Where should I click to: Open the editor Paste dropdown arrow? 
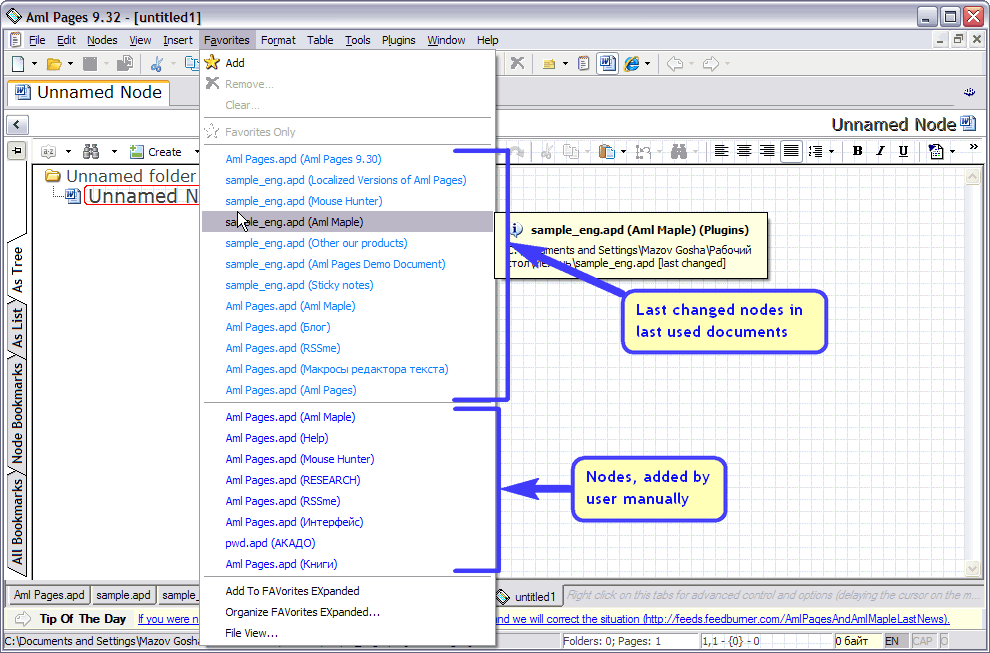[623, 152]
